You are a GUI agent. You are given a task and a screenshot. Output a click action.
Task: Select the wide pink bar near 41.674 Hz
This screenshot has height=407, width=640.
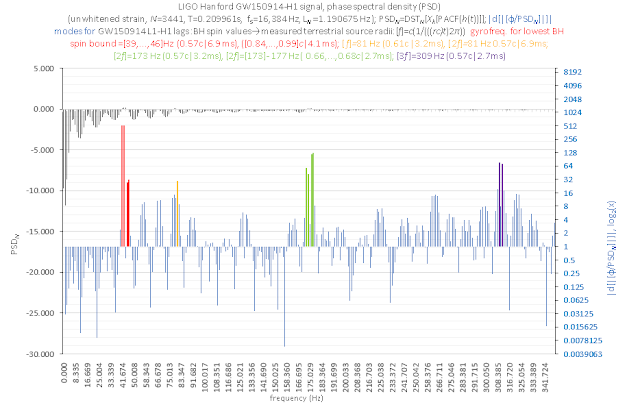(x=123, y=186)
